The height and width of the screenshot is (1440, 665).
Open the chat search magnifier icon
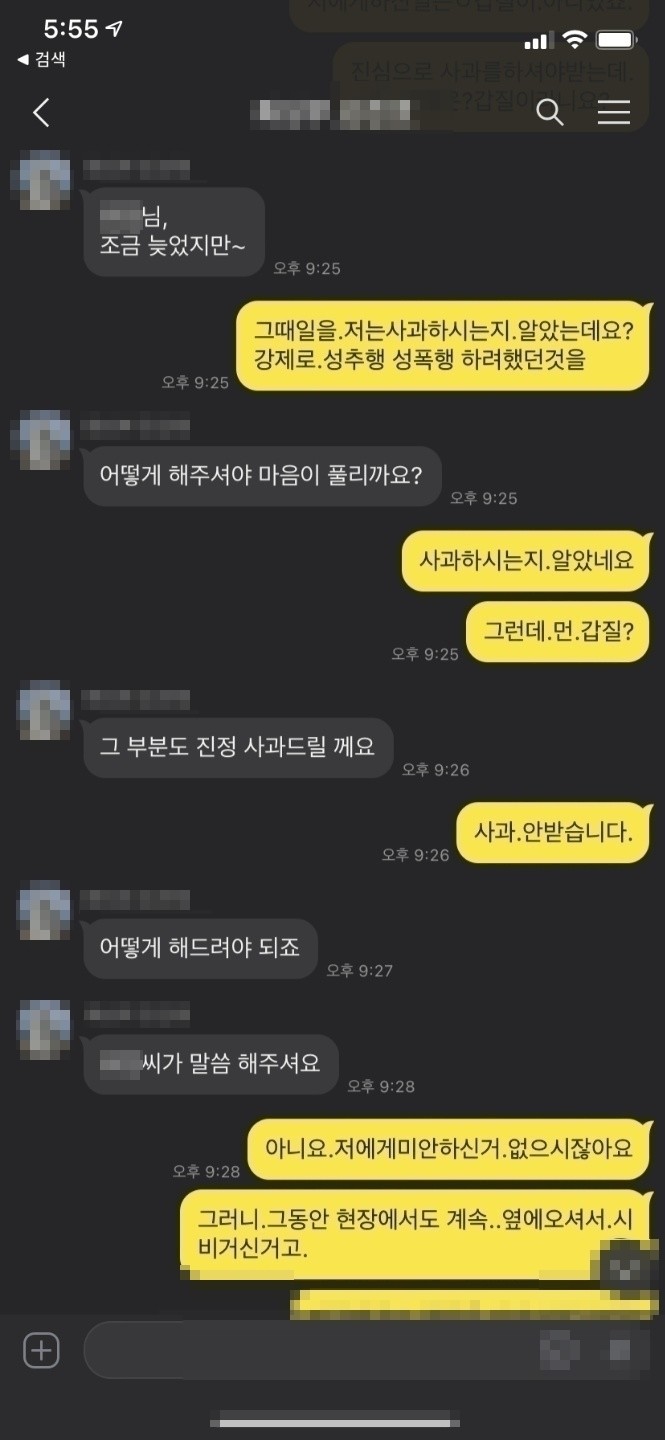click(550, 112)
